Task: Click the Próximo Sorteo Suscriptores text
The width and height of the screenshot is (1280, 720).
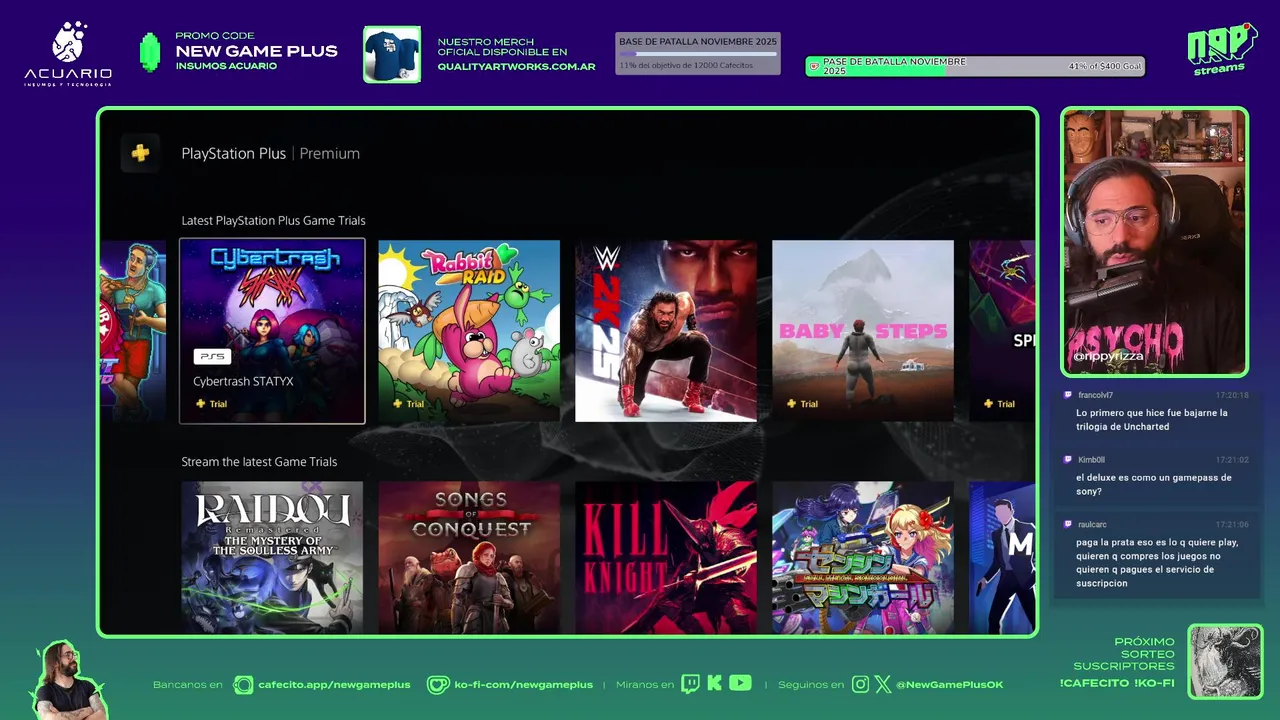Action: coord(1124,654)
